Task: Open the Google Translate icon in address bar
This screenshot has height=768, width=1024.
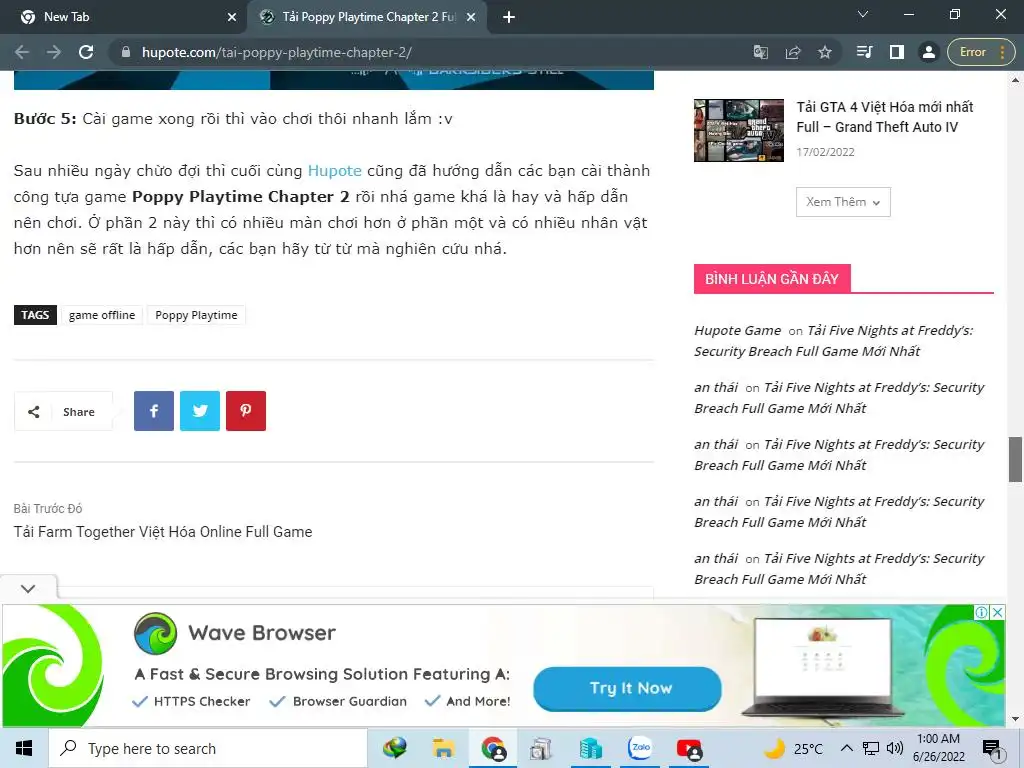Action: pos(761,52)
